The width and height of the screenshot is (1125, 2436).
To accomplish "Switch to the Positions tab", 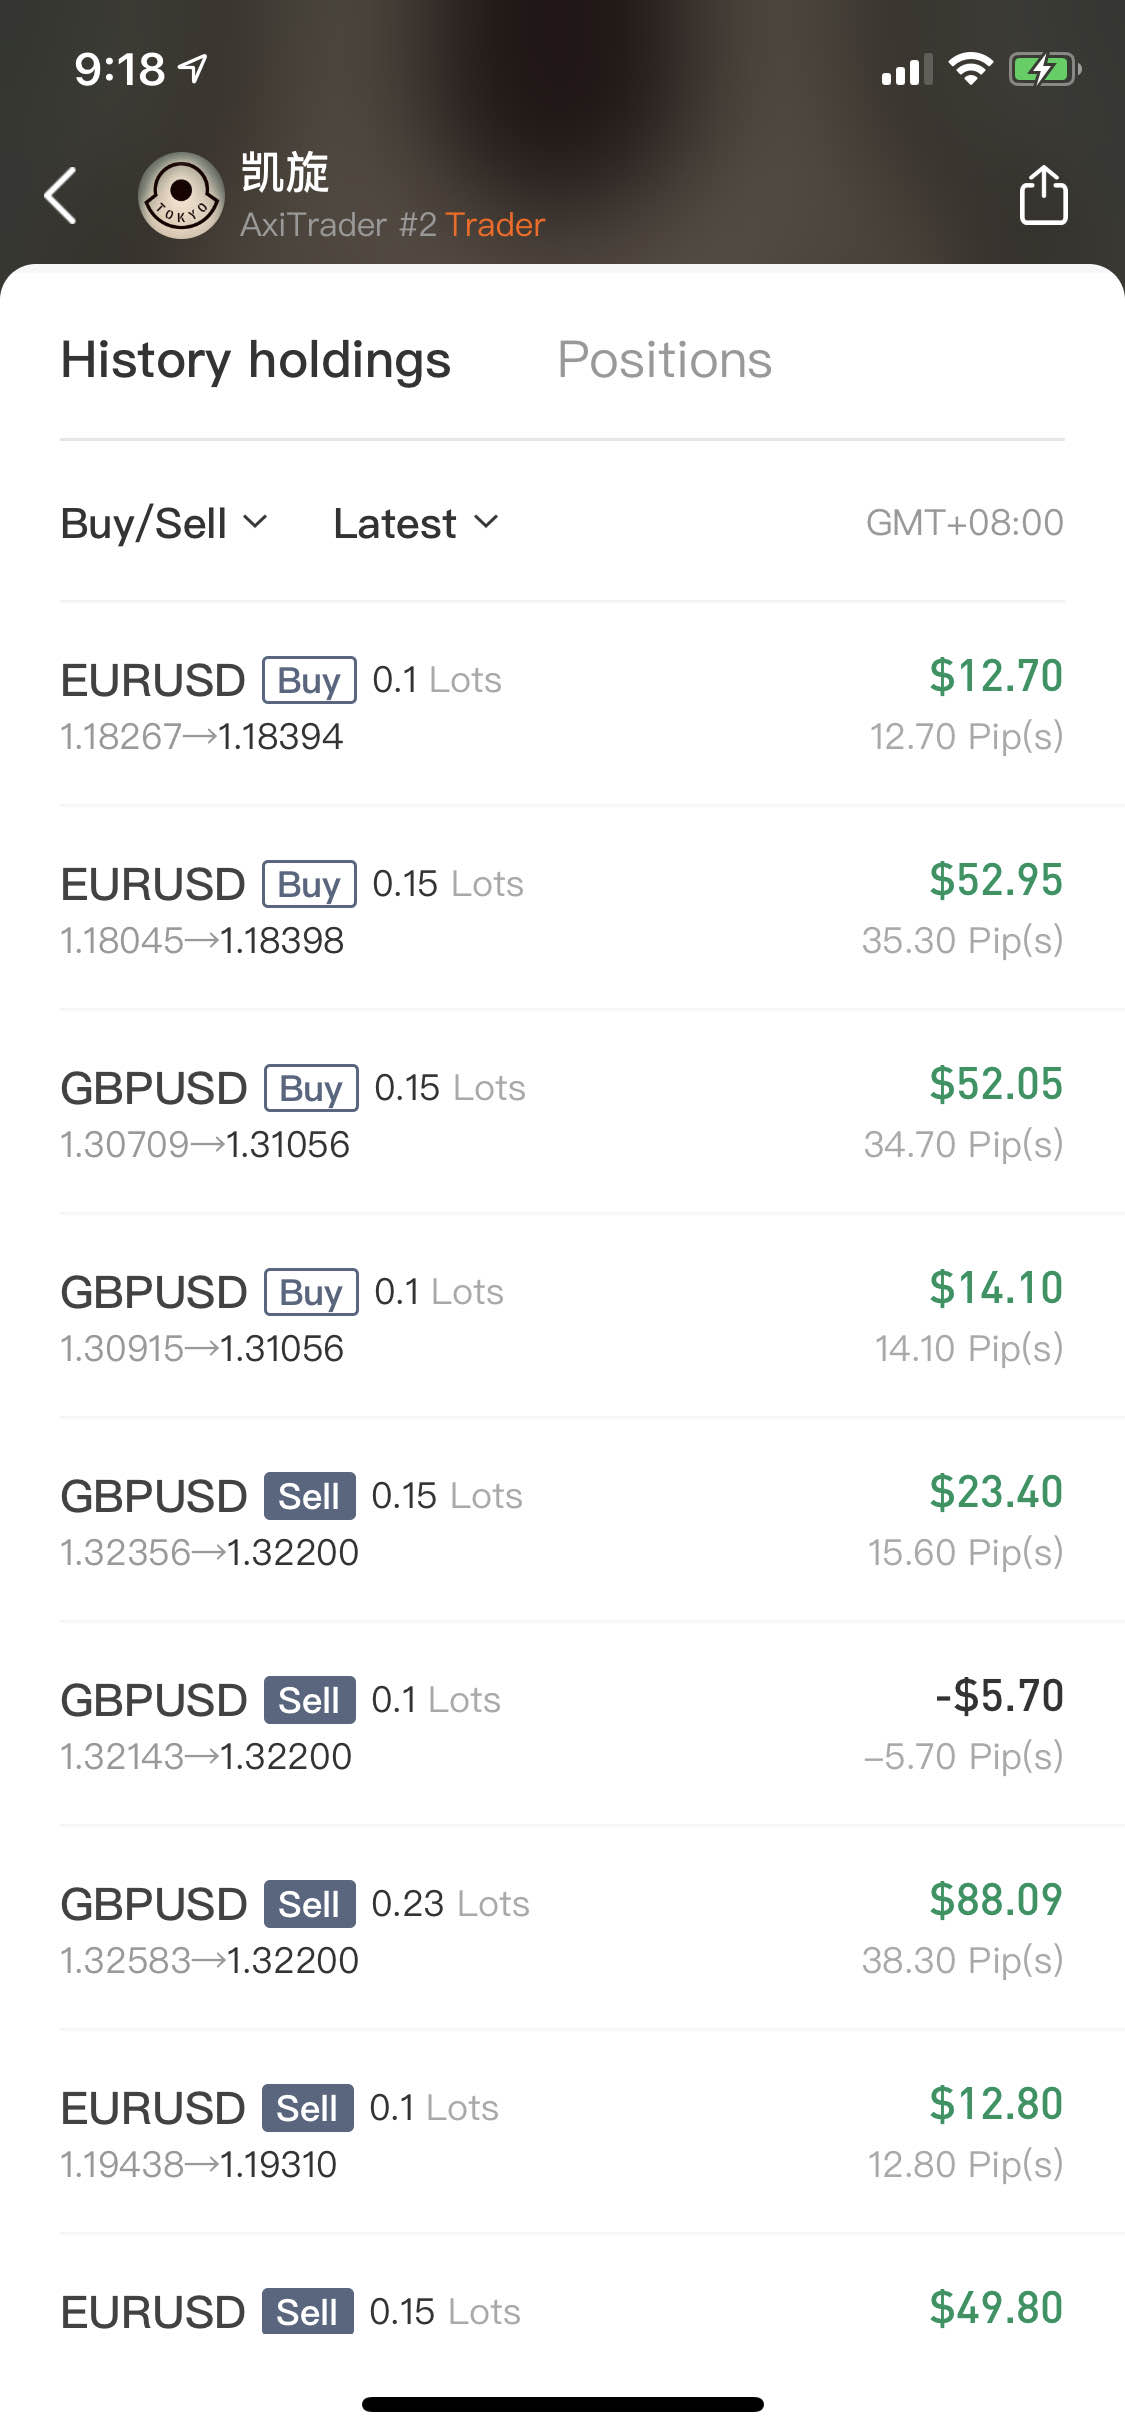I will [x=664, y=359].
